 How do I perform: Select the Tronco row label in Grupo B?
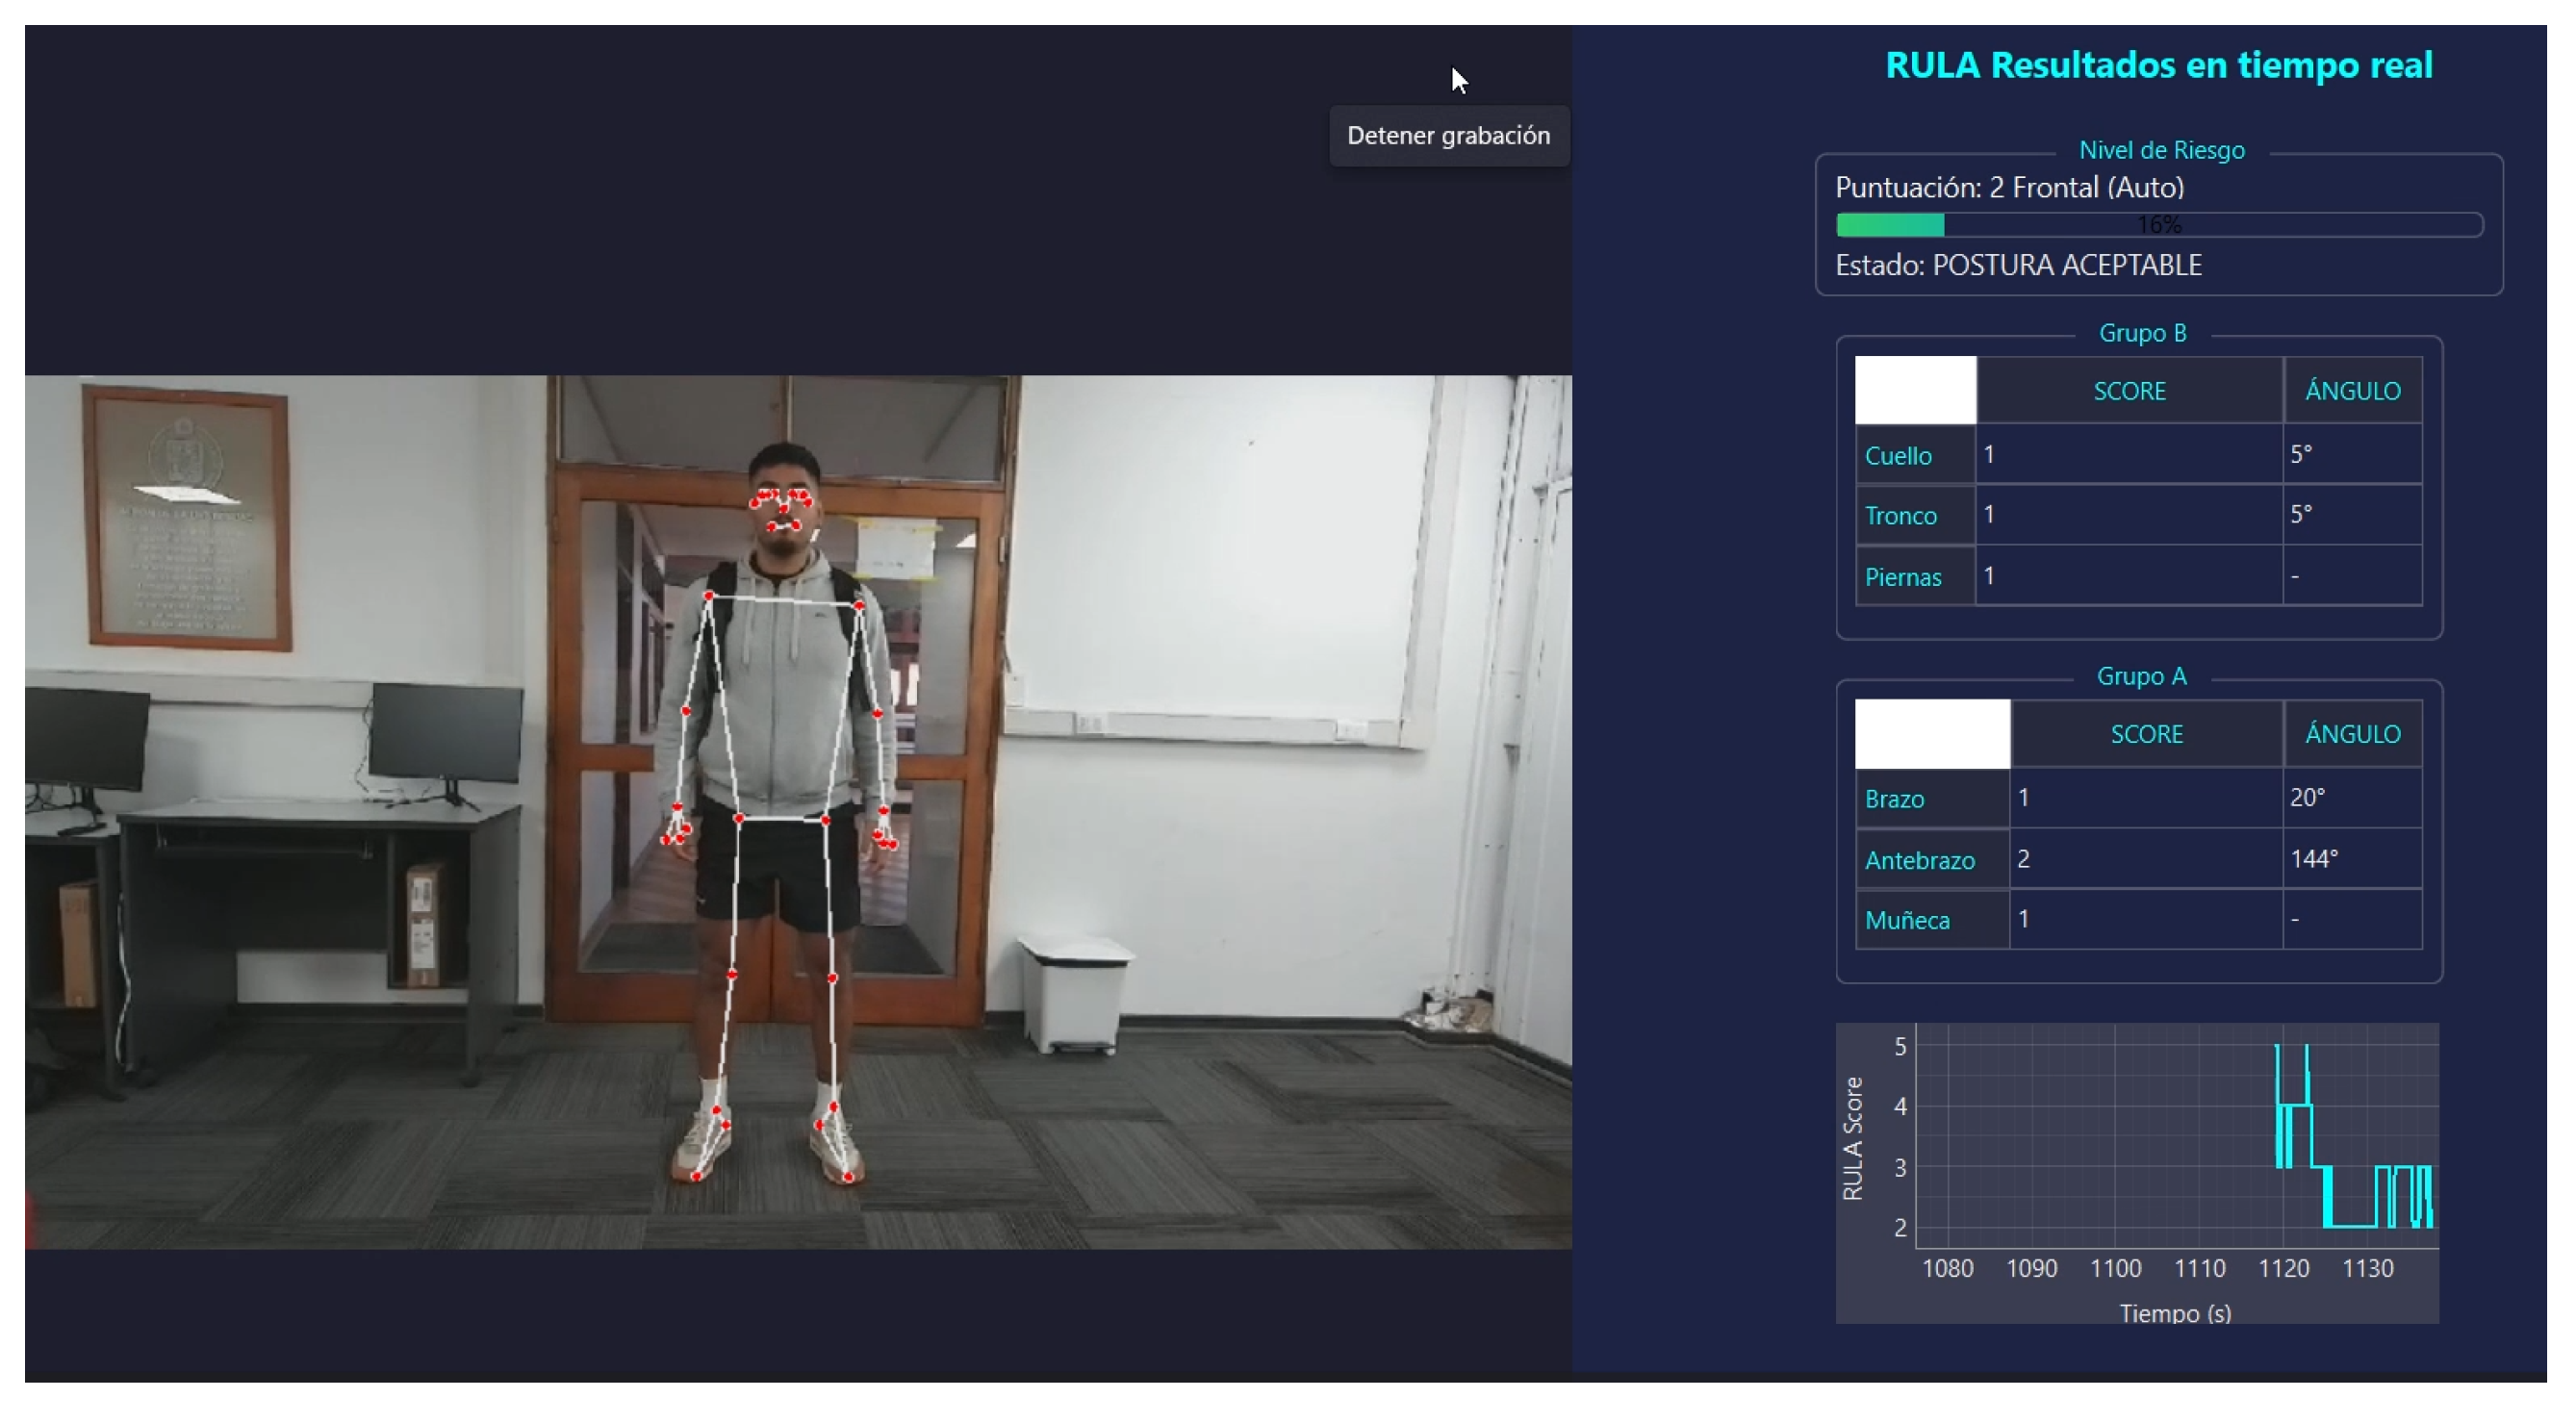pyautogui.click(x=1900, y=516)
